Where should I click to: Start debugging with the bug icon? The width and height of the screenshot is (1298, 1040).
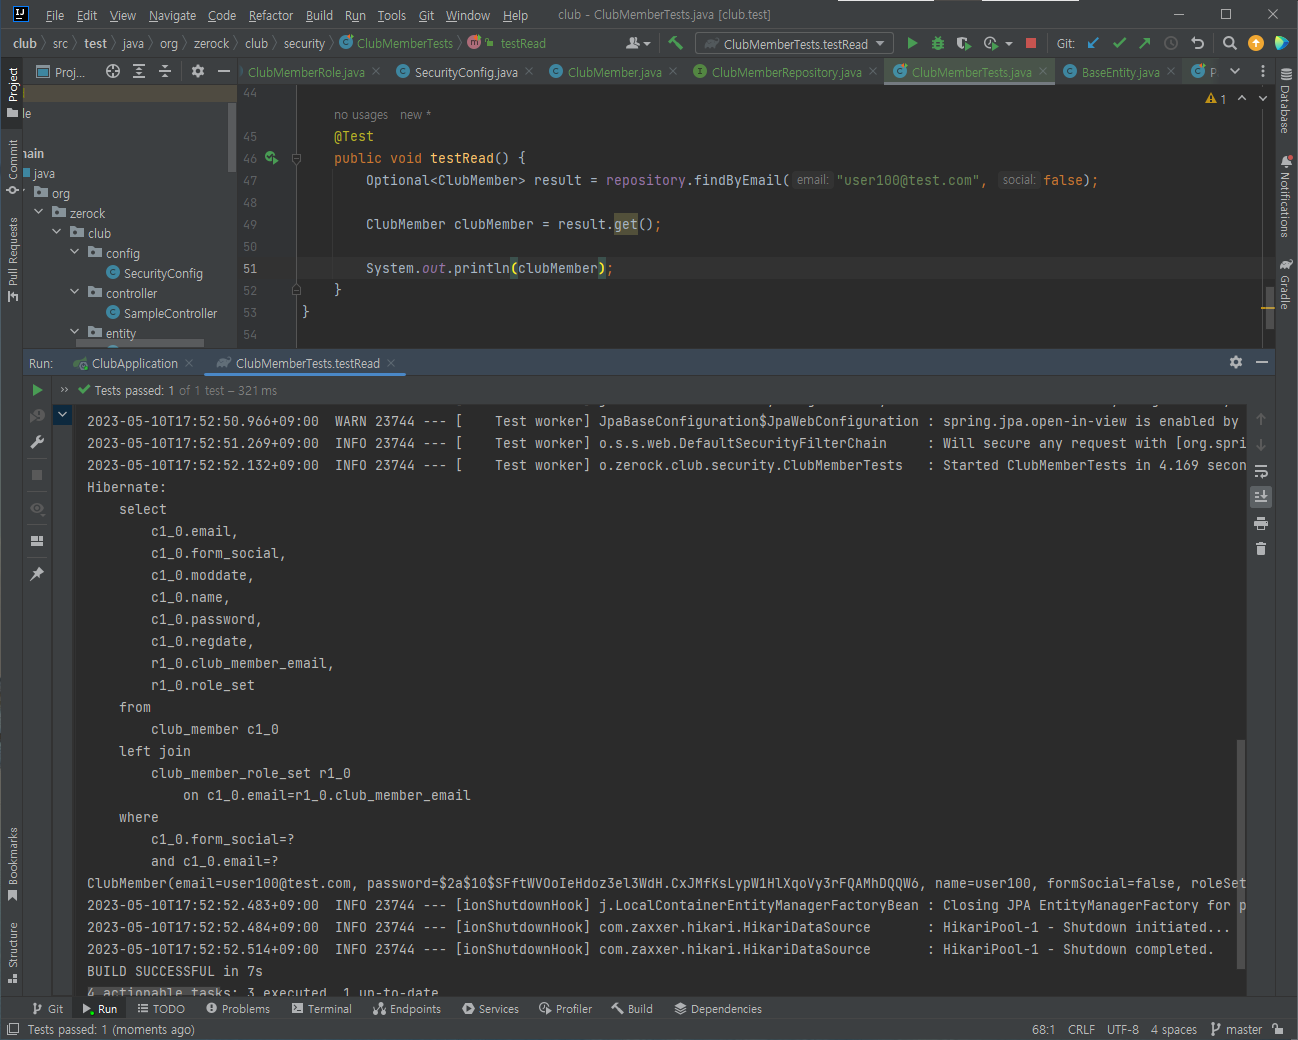[x=938, y=43]
